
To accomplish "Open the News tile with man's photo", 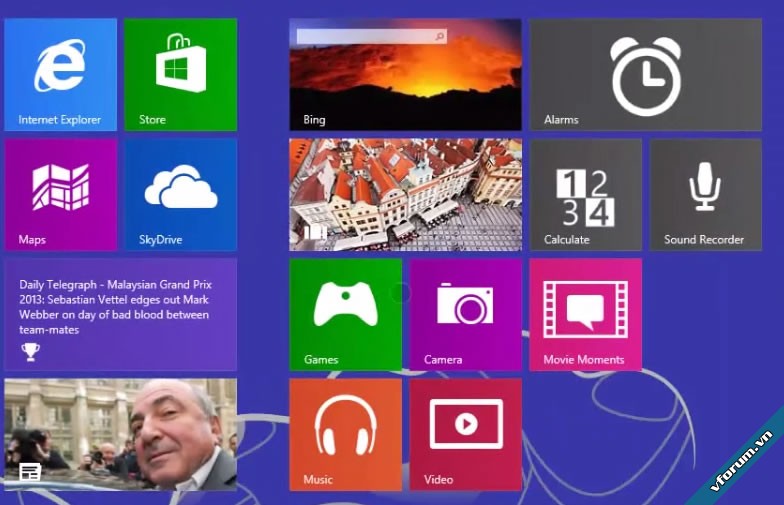I will pos(120,434).
